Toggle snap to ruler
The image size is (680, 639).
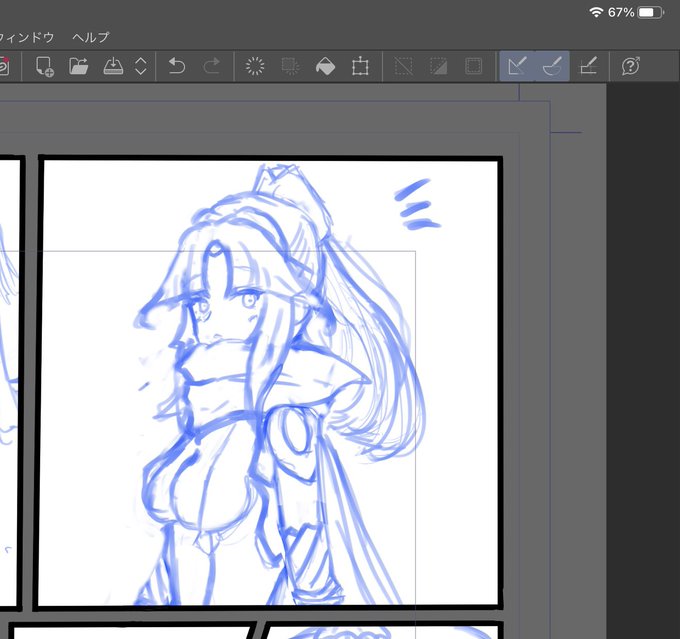(x=517, y=66)
